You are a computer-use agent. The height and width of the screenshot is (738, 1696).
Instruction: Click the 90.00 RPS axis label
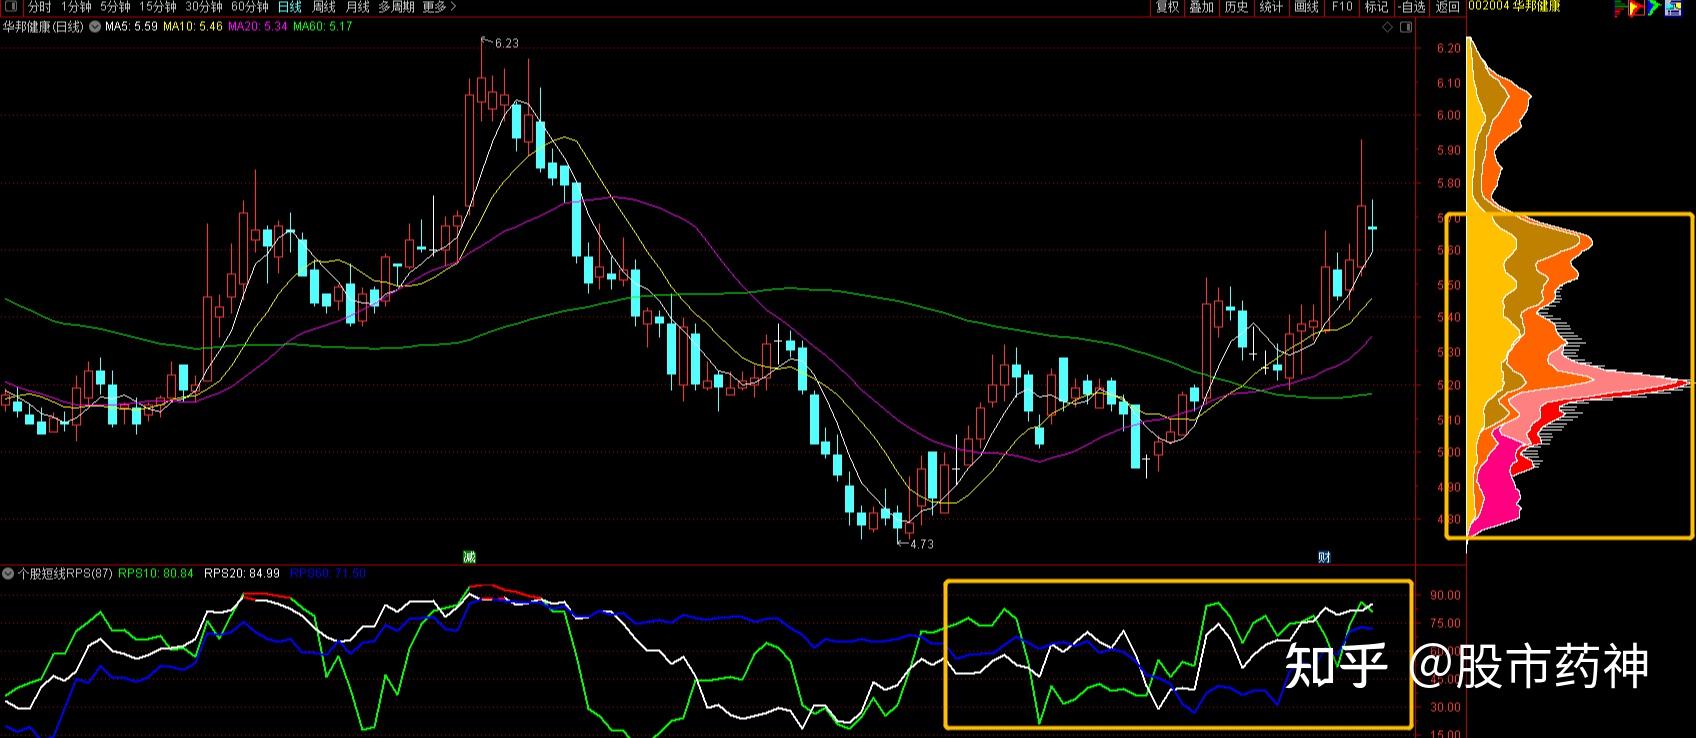[1446, 595]
